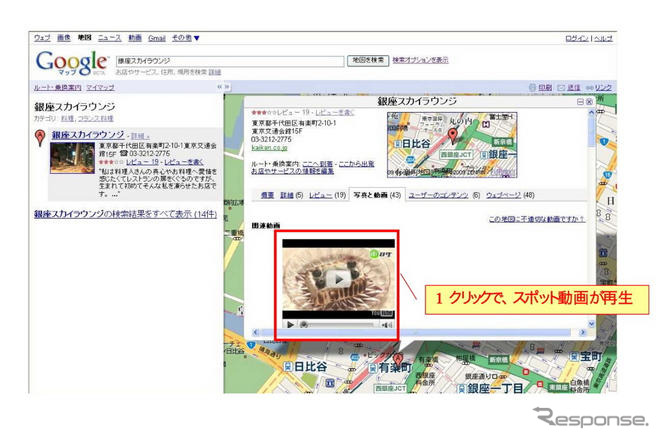Viewport: 660px width, 439px height.
Task: Minimize the info window with the minus icon
Action: pyautogui.click(x=580, y=101)
